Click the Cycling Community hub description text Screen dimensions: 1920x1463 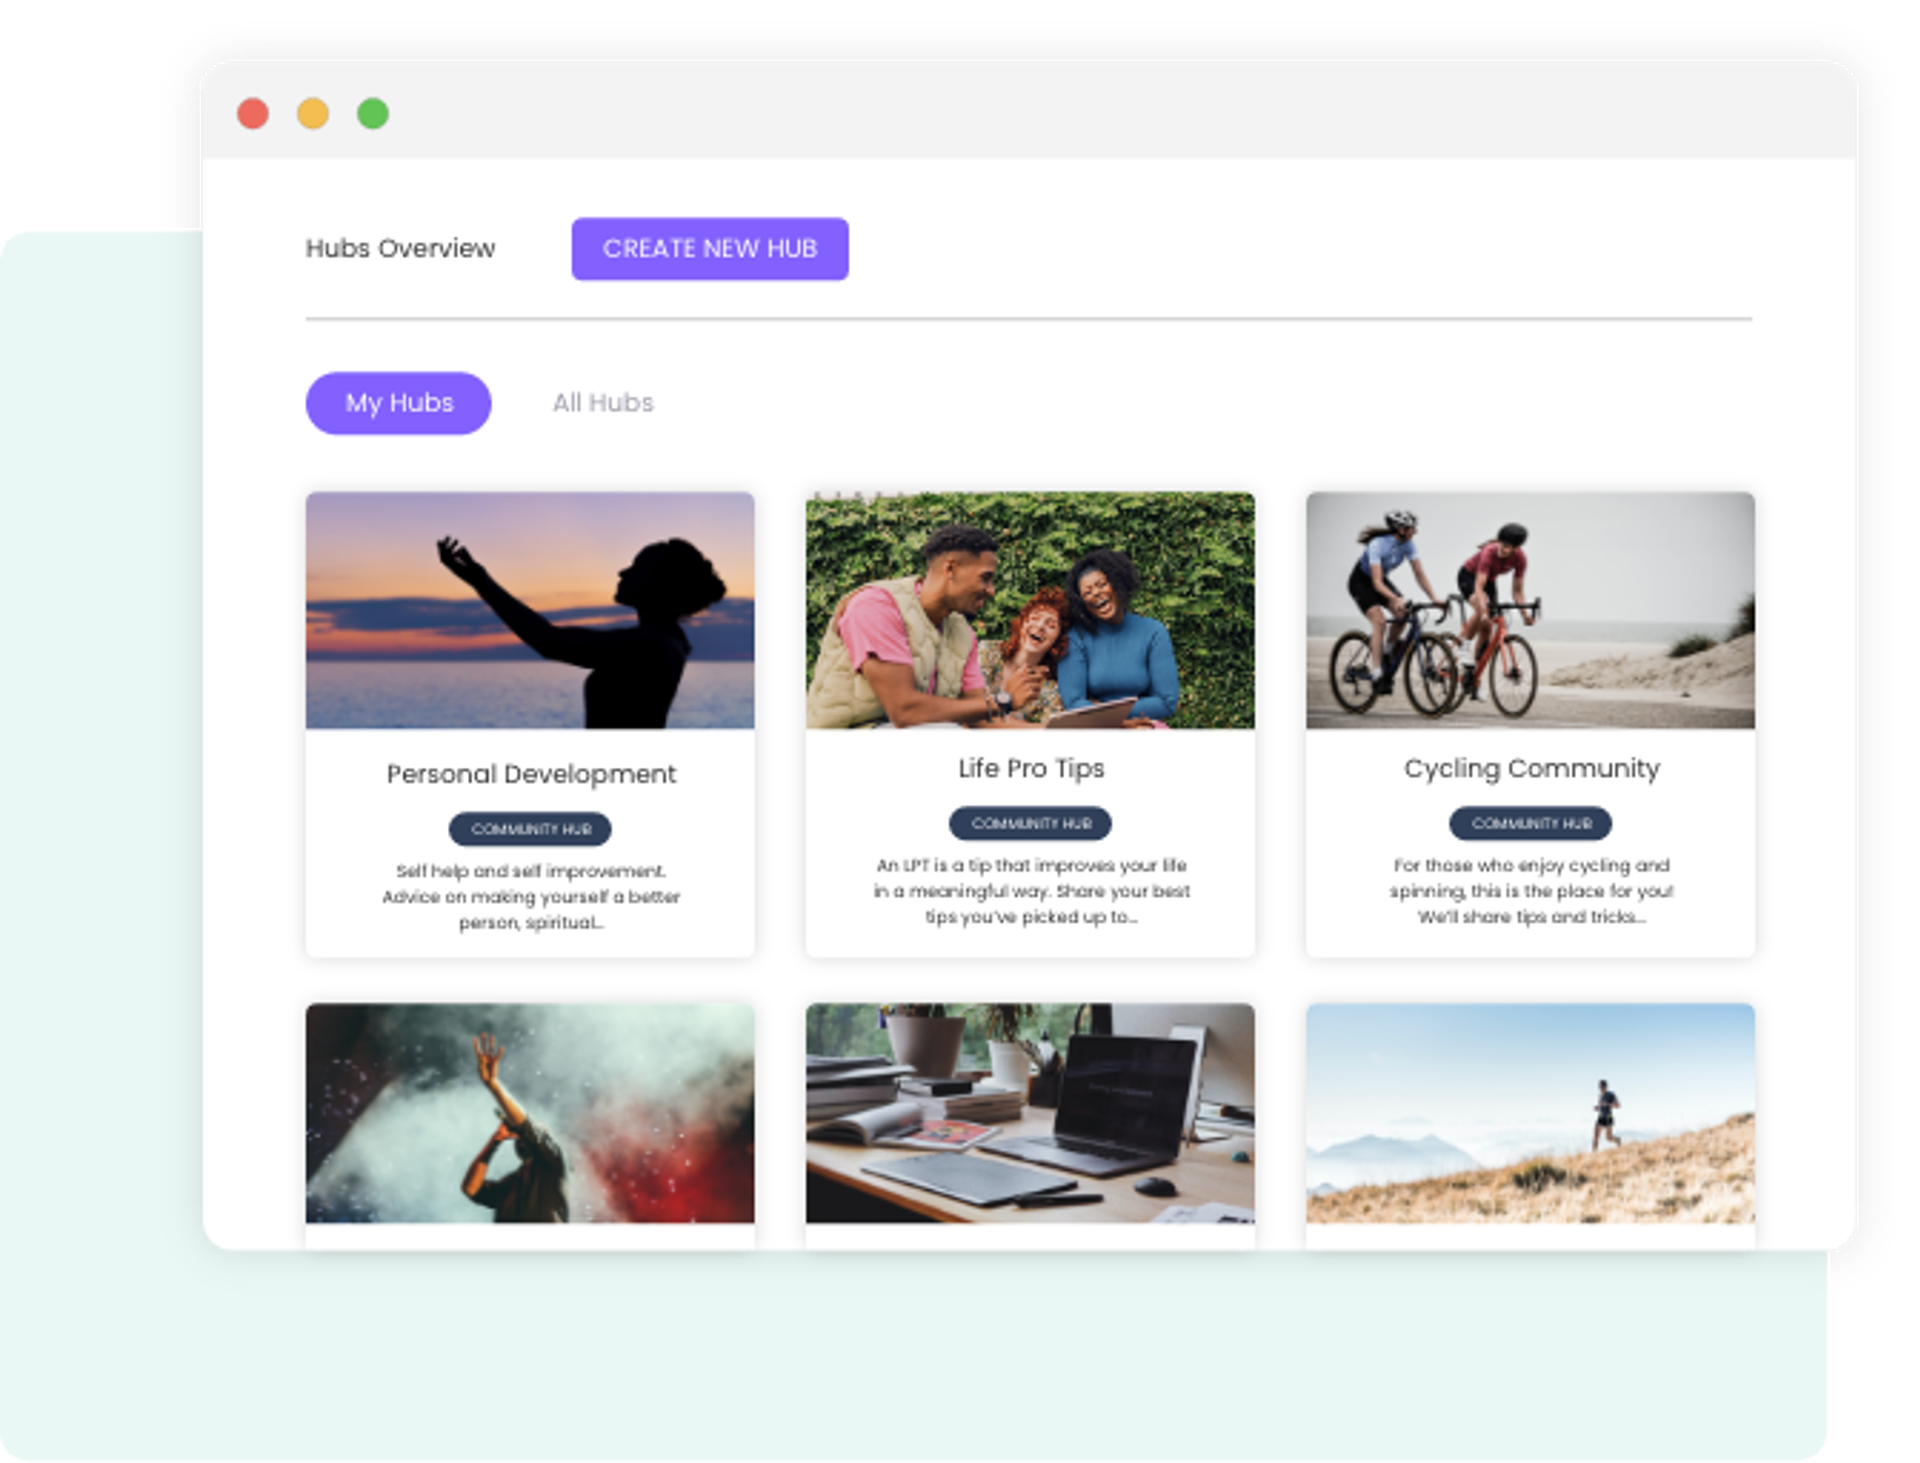1531,892
